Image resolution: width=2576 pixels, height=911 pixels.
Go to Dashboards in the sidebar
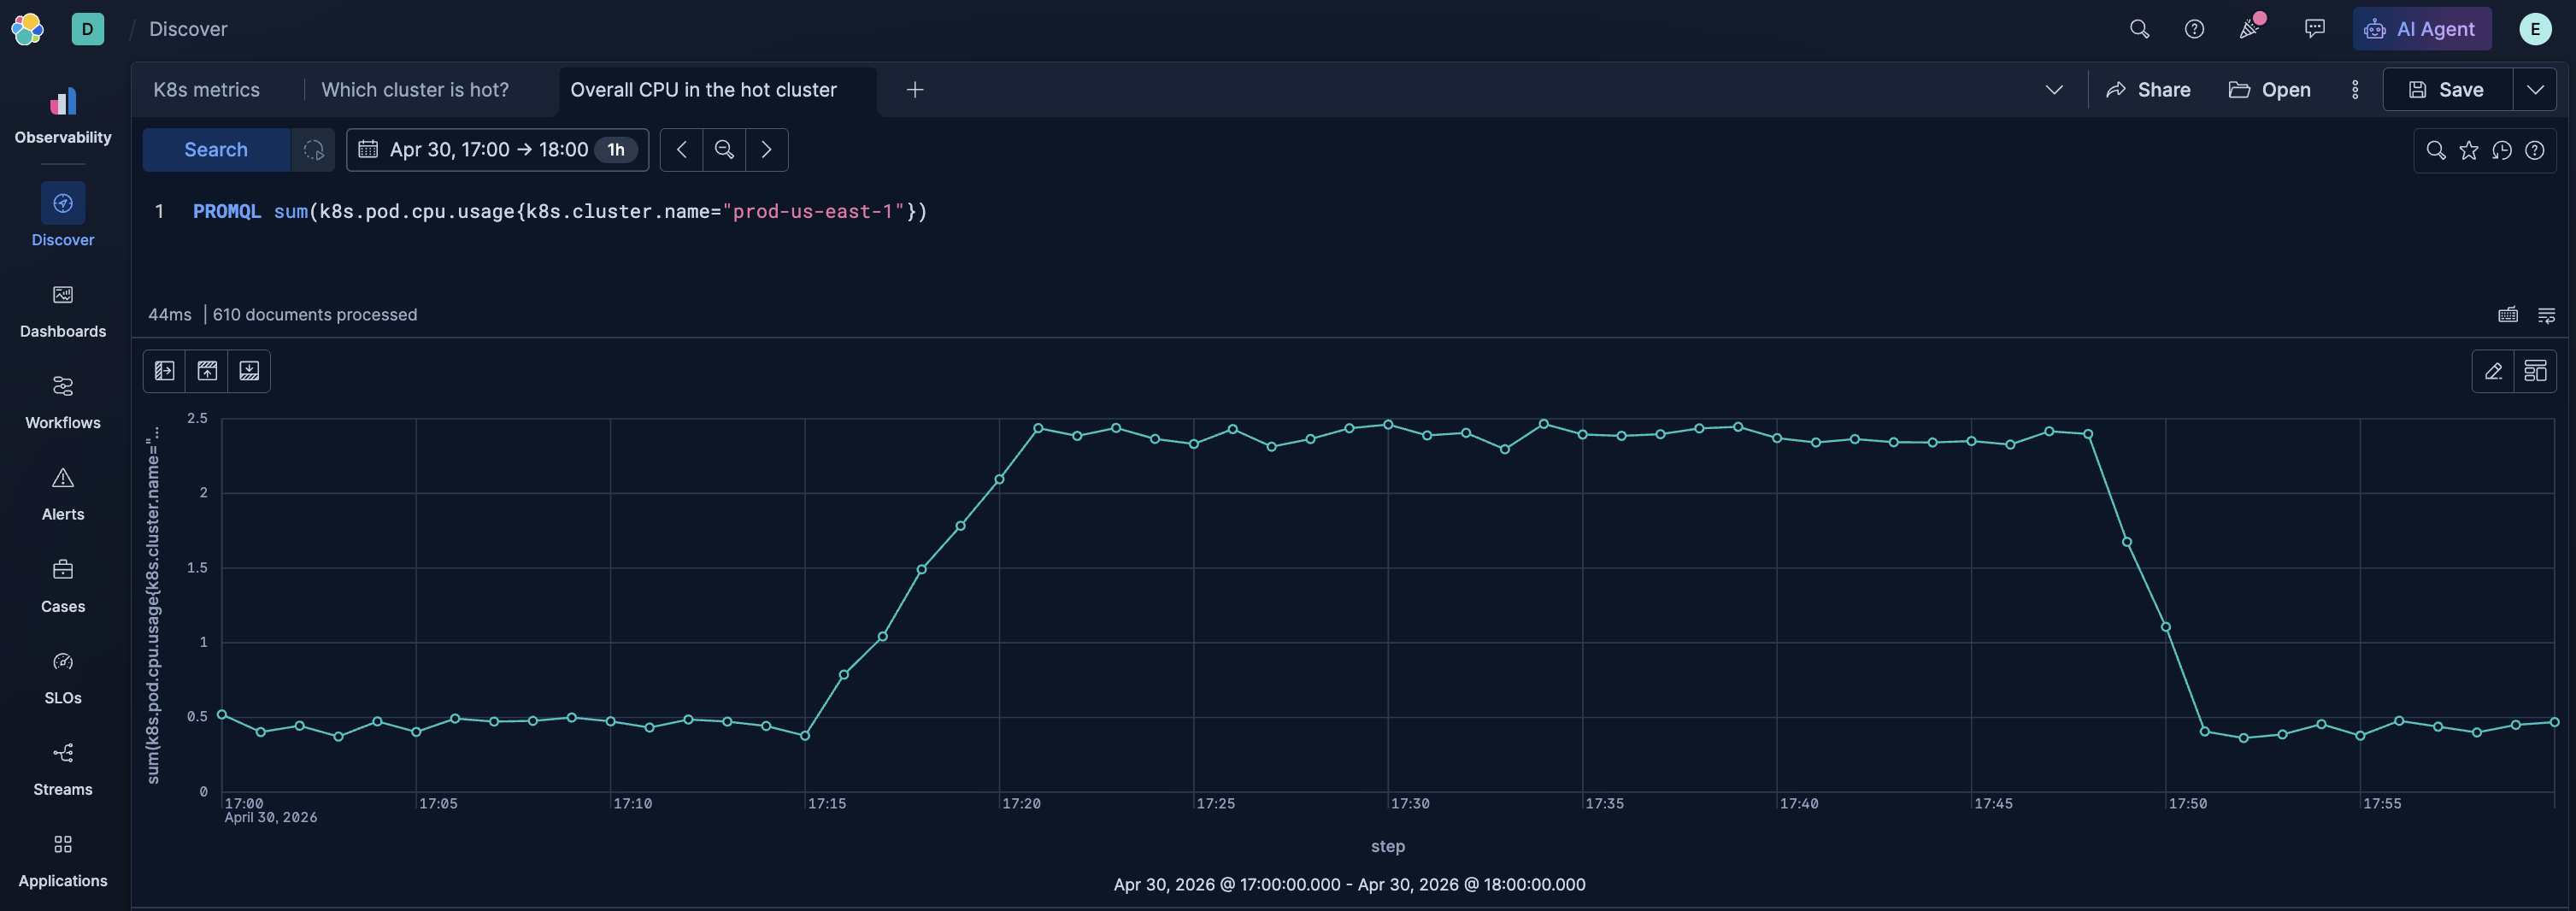[63, 311]
